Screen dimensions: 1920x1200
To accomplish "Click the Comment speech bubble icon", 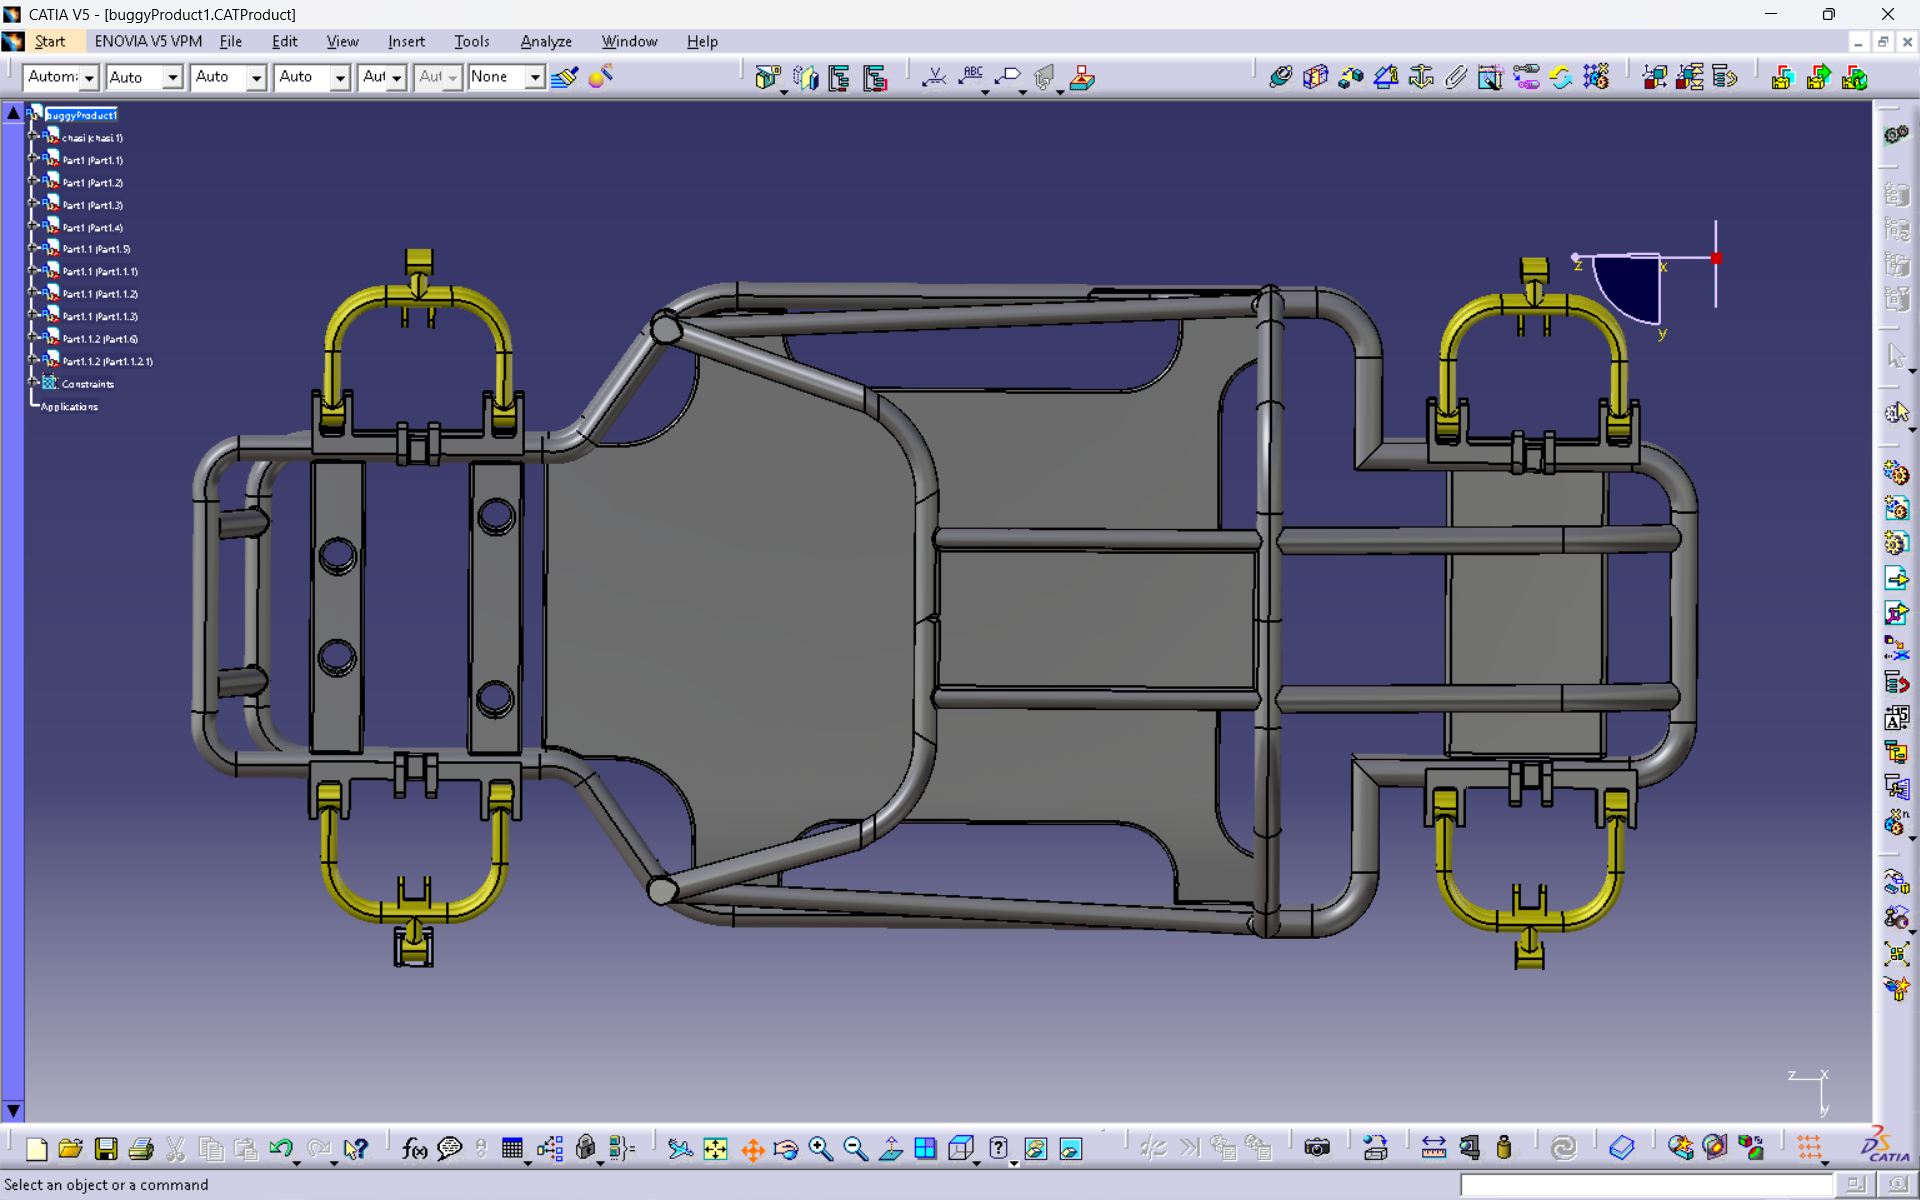I will coord(450,1149).
